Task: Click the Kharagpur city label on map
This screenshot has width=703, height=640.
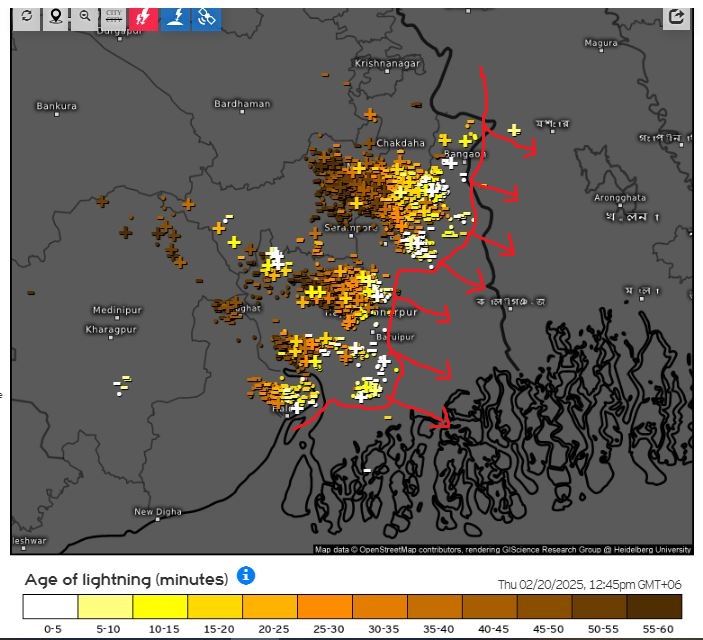Action: [109, 329]
